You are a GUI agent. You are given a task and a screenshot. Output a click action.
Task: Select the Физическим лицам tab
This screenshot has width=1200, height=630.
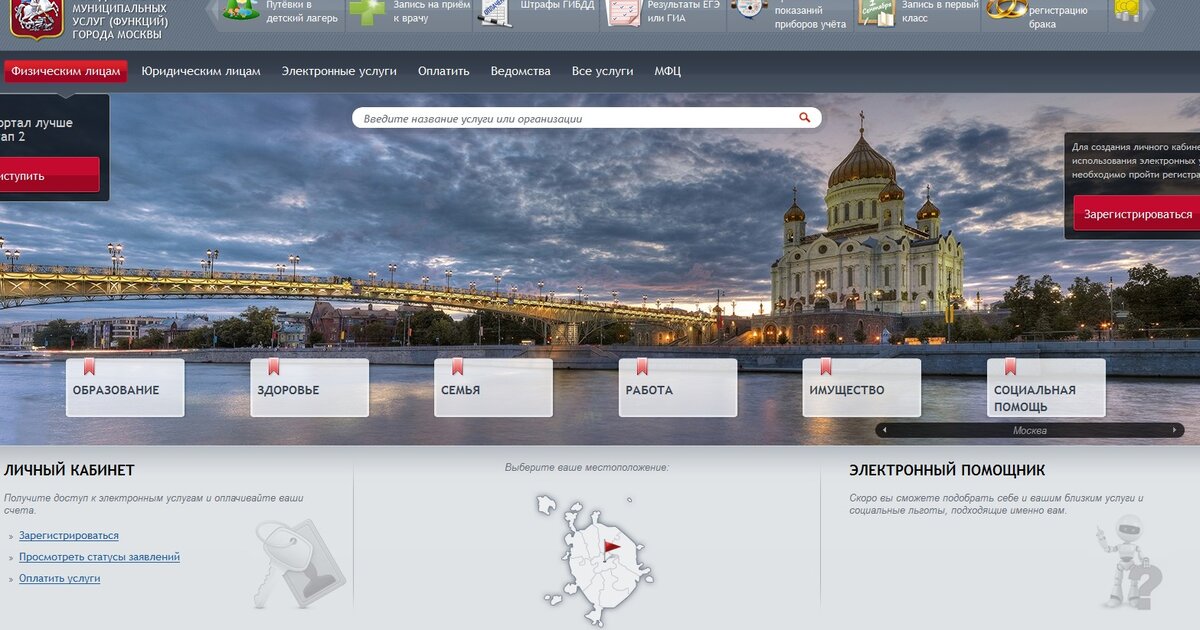point(66,71)
